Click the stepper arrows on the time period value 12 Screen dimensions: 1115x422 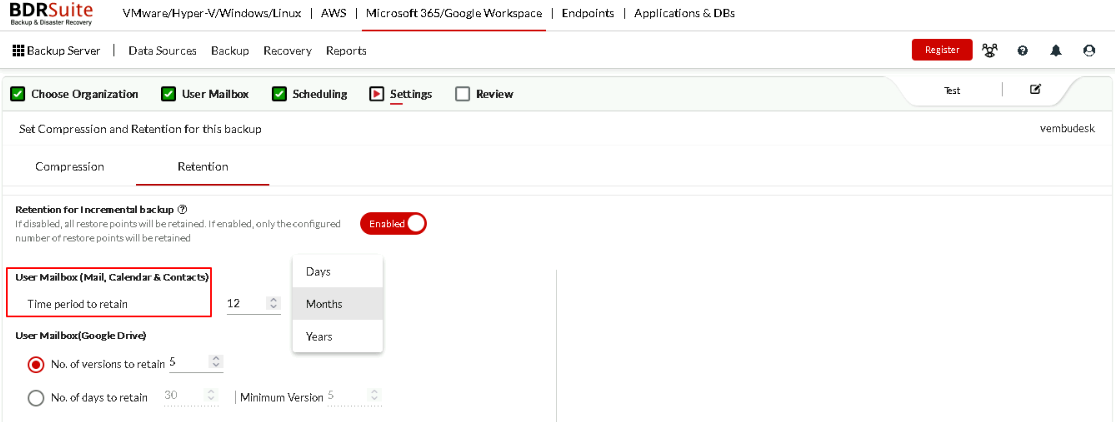click(273, 303)
